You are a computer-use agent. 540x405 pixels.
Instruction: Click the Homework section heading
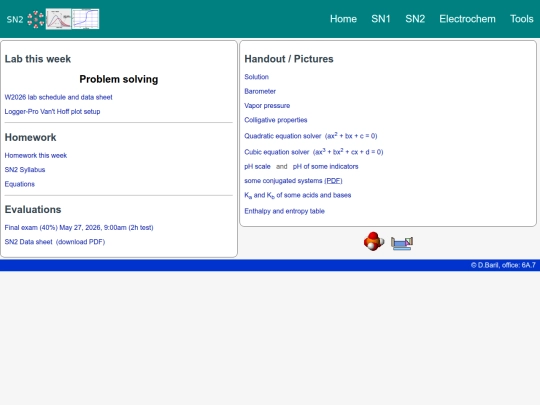click(30, 137)
